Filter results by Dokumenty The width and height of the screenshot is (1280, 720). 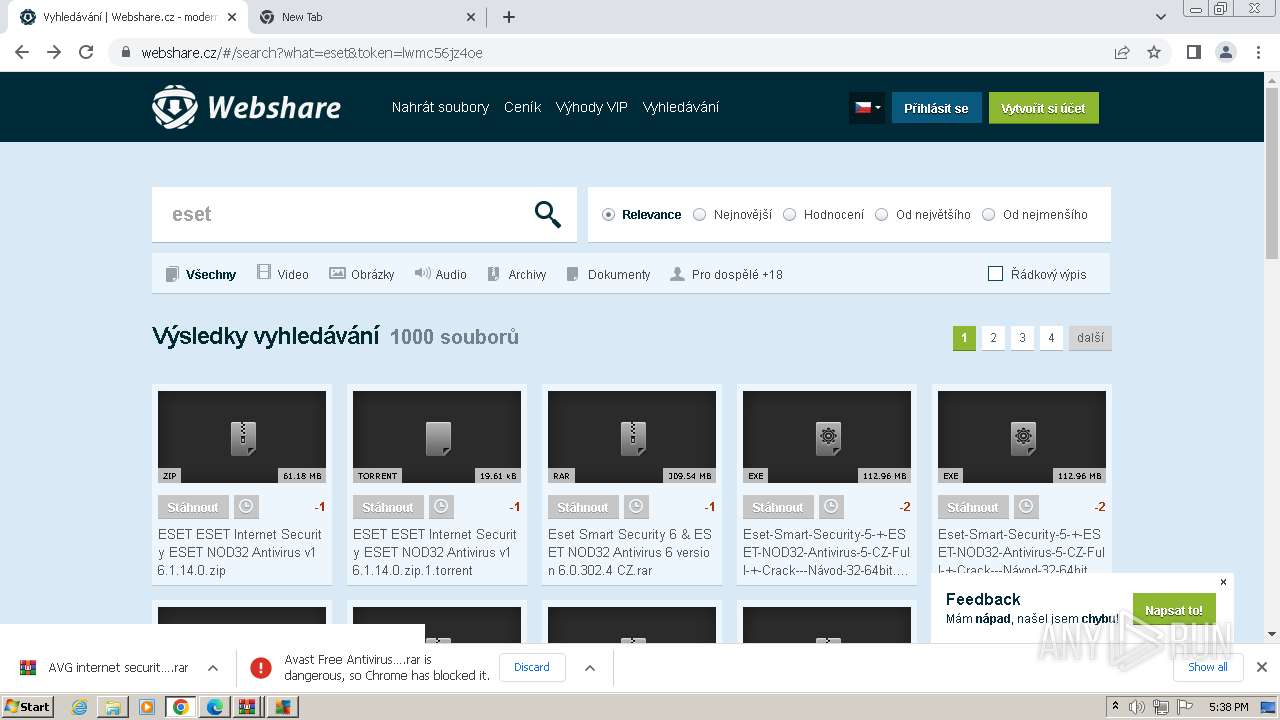[x=608, y=274]
